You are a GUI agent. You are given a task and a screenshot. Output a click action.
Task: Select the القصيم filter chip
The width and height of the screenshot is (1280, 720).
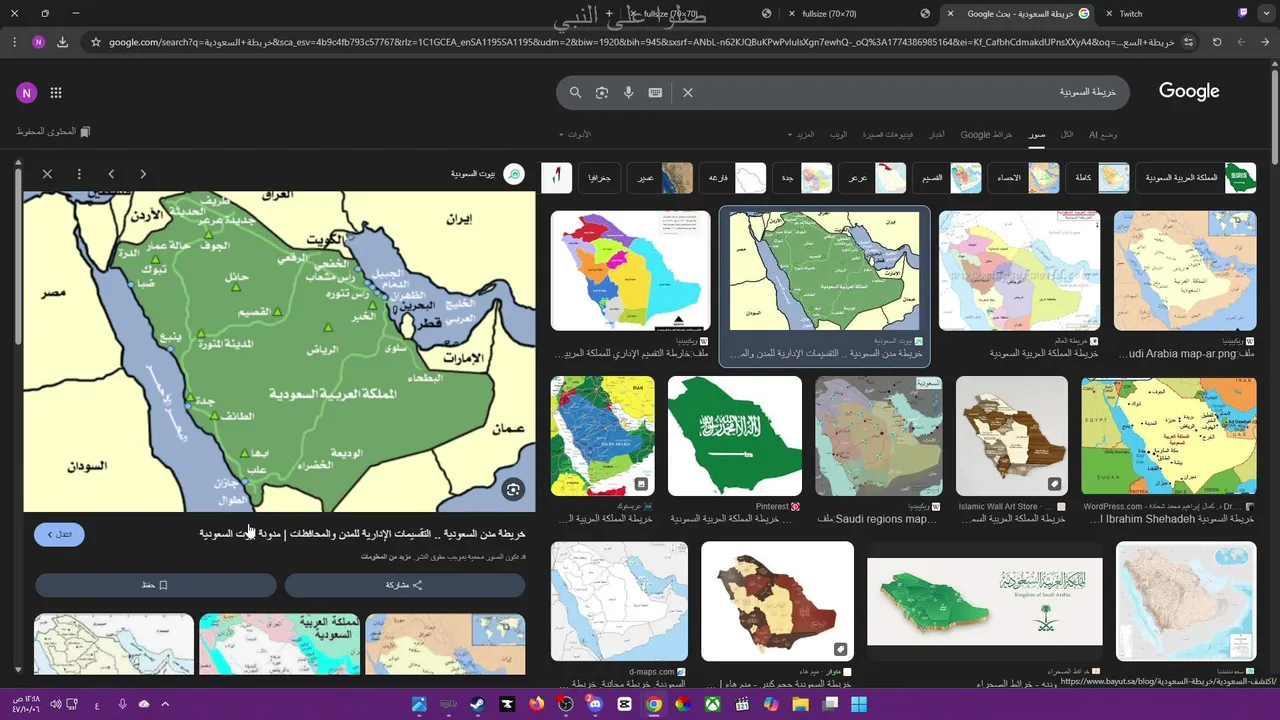(x=946, y=177)
